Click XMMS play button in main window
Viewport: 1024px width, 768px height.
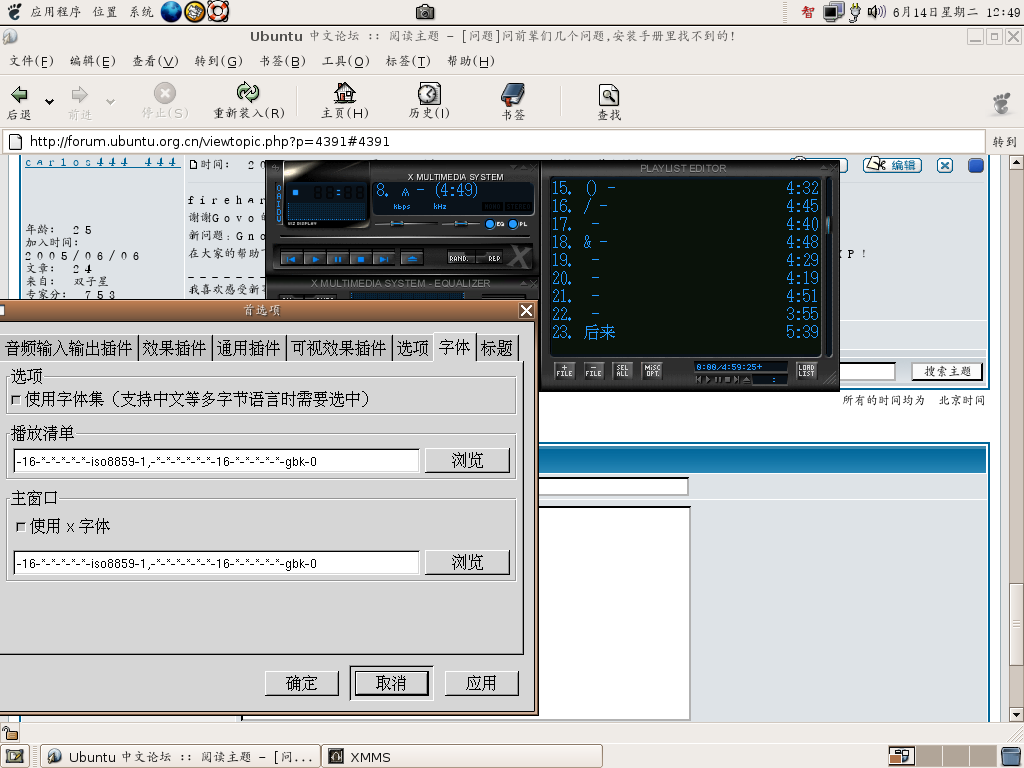point(314,259)
